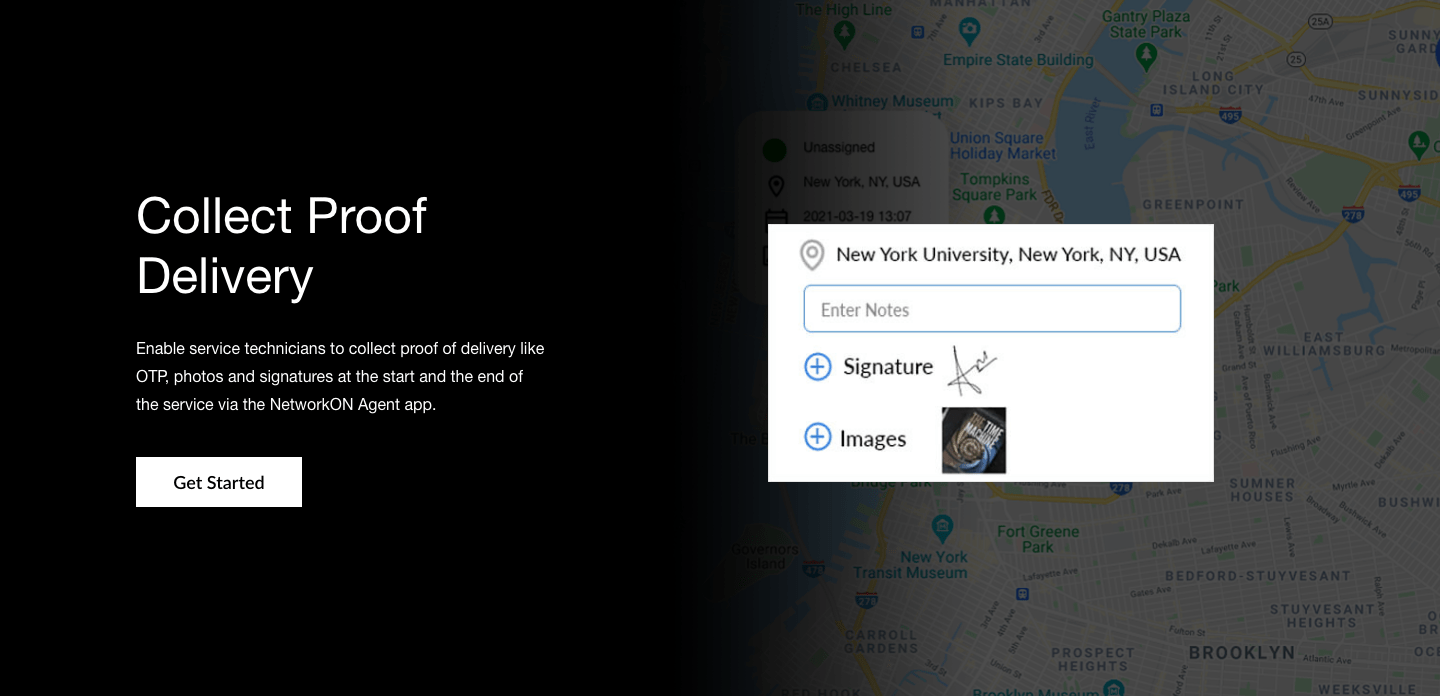Click the Collect Proof Delivery heading
The height and width of the screenshot is (696, 1440).
point(282,245)
